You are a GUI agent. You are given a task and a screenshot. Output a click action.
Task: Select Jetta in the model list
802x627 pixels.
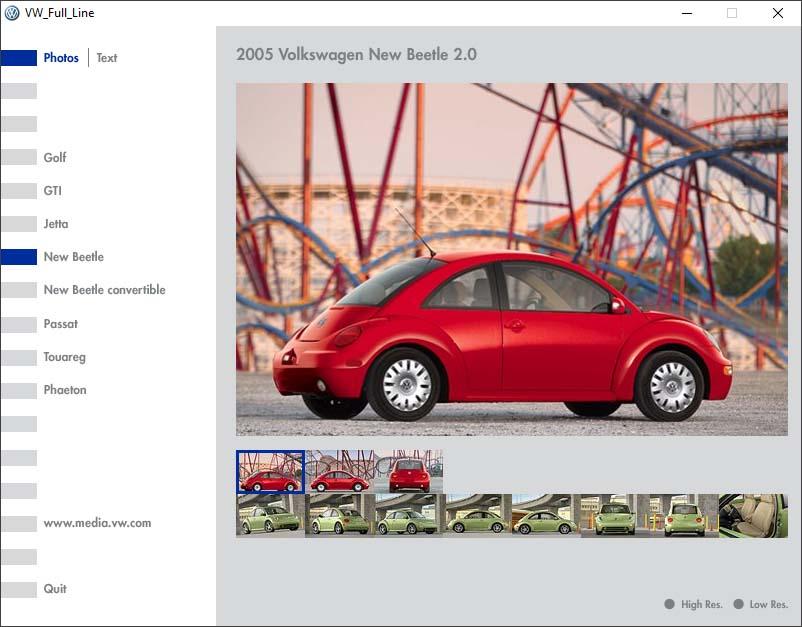56,224
